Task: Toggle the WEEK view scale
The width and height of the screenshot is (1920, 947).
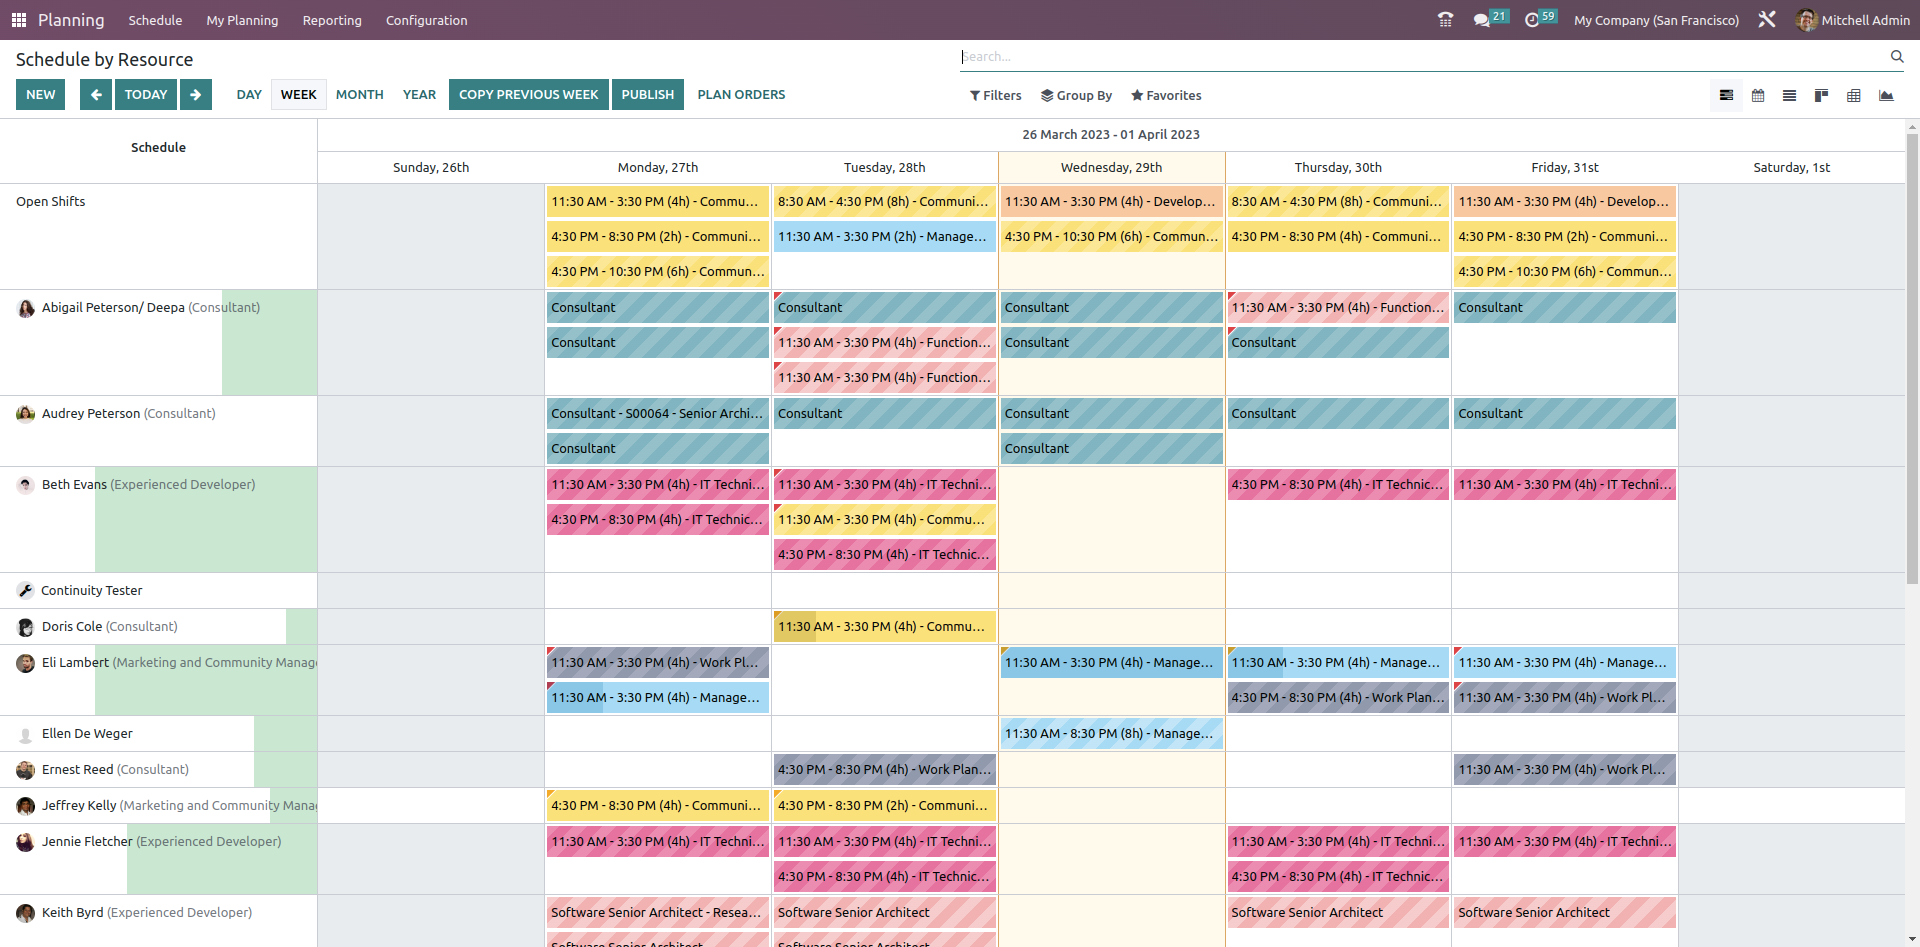Action: click(x=298, y=94)
